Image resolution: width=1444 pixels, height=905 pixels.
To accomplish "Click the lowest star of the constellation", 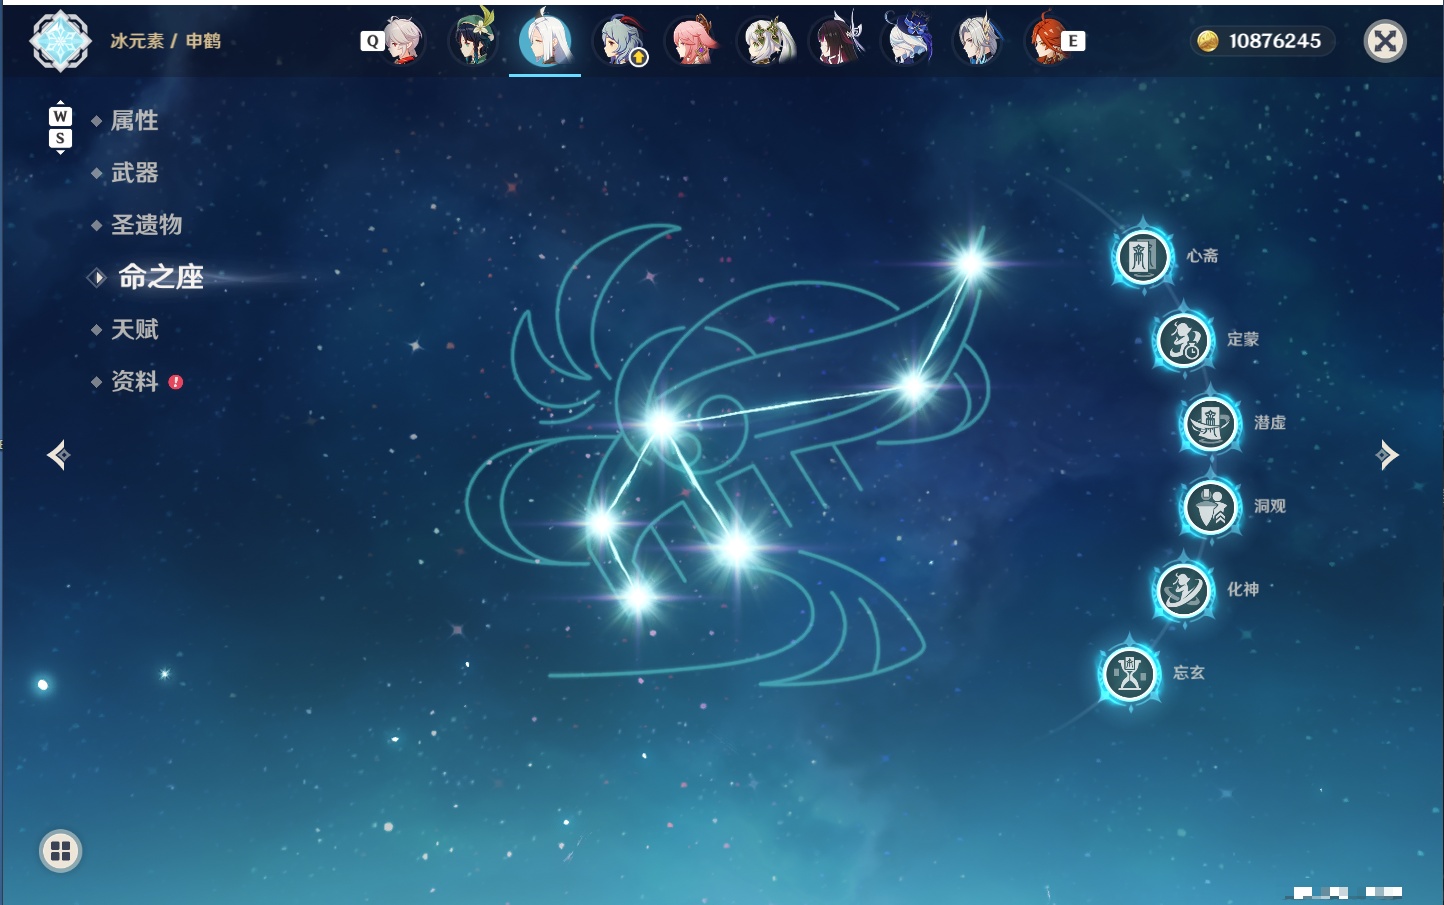I will tap(638, 599).
